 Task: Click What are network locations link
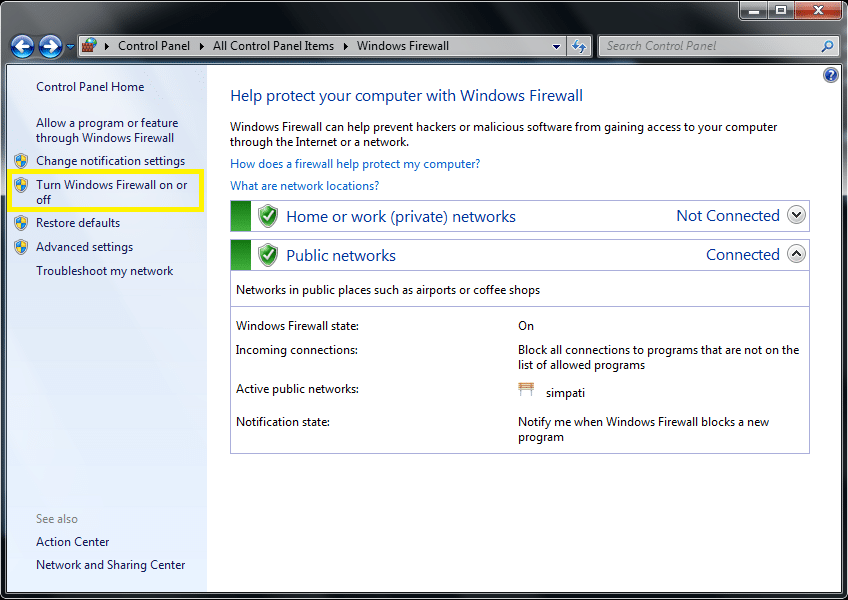click(x=304, y=186)
